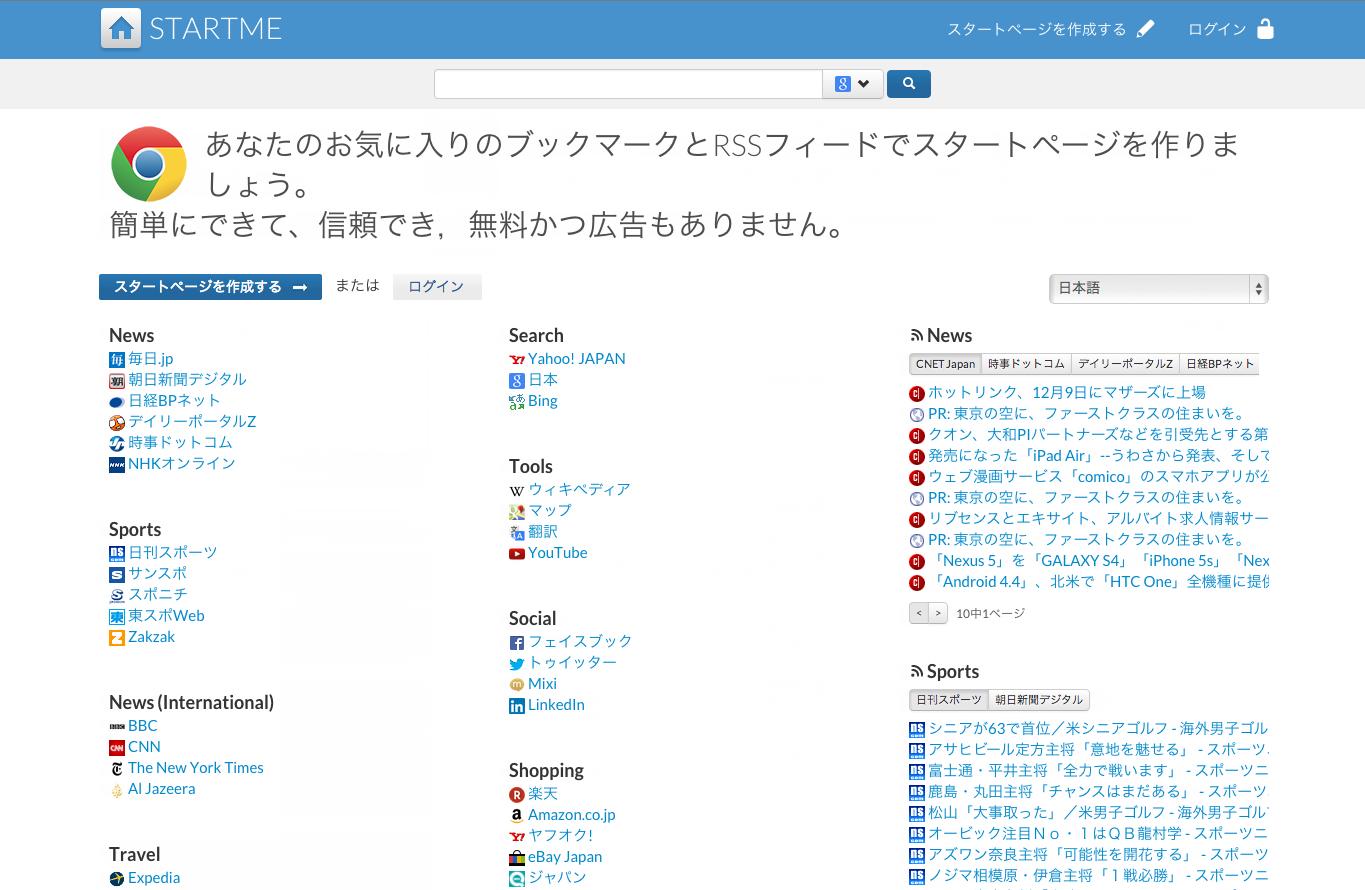Click the 毎日.jp favicon
1365x890 pixels.
(117, 359)
